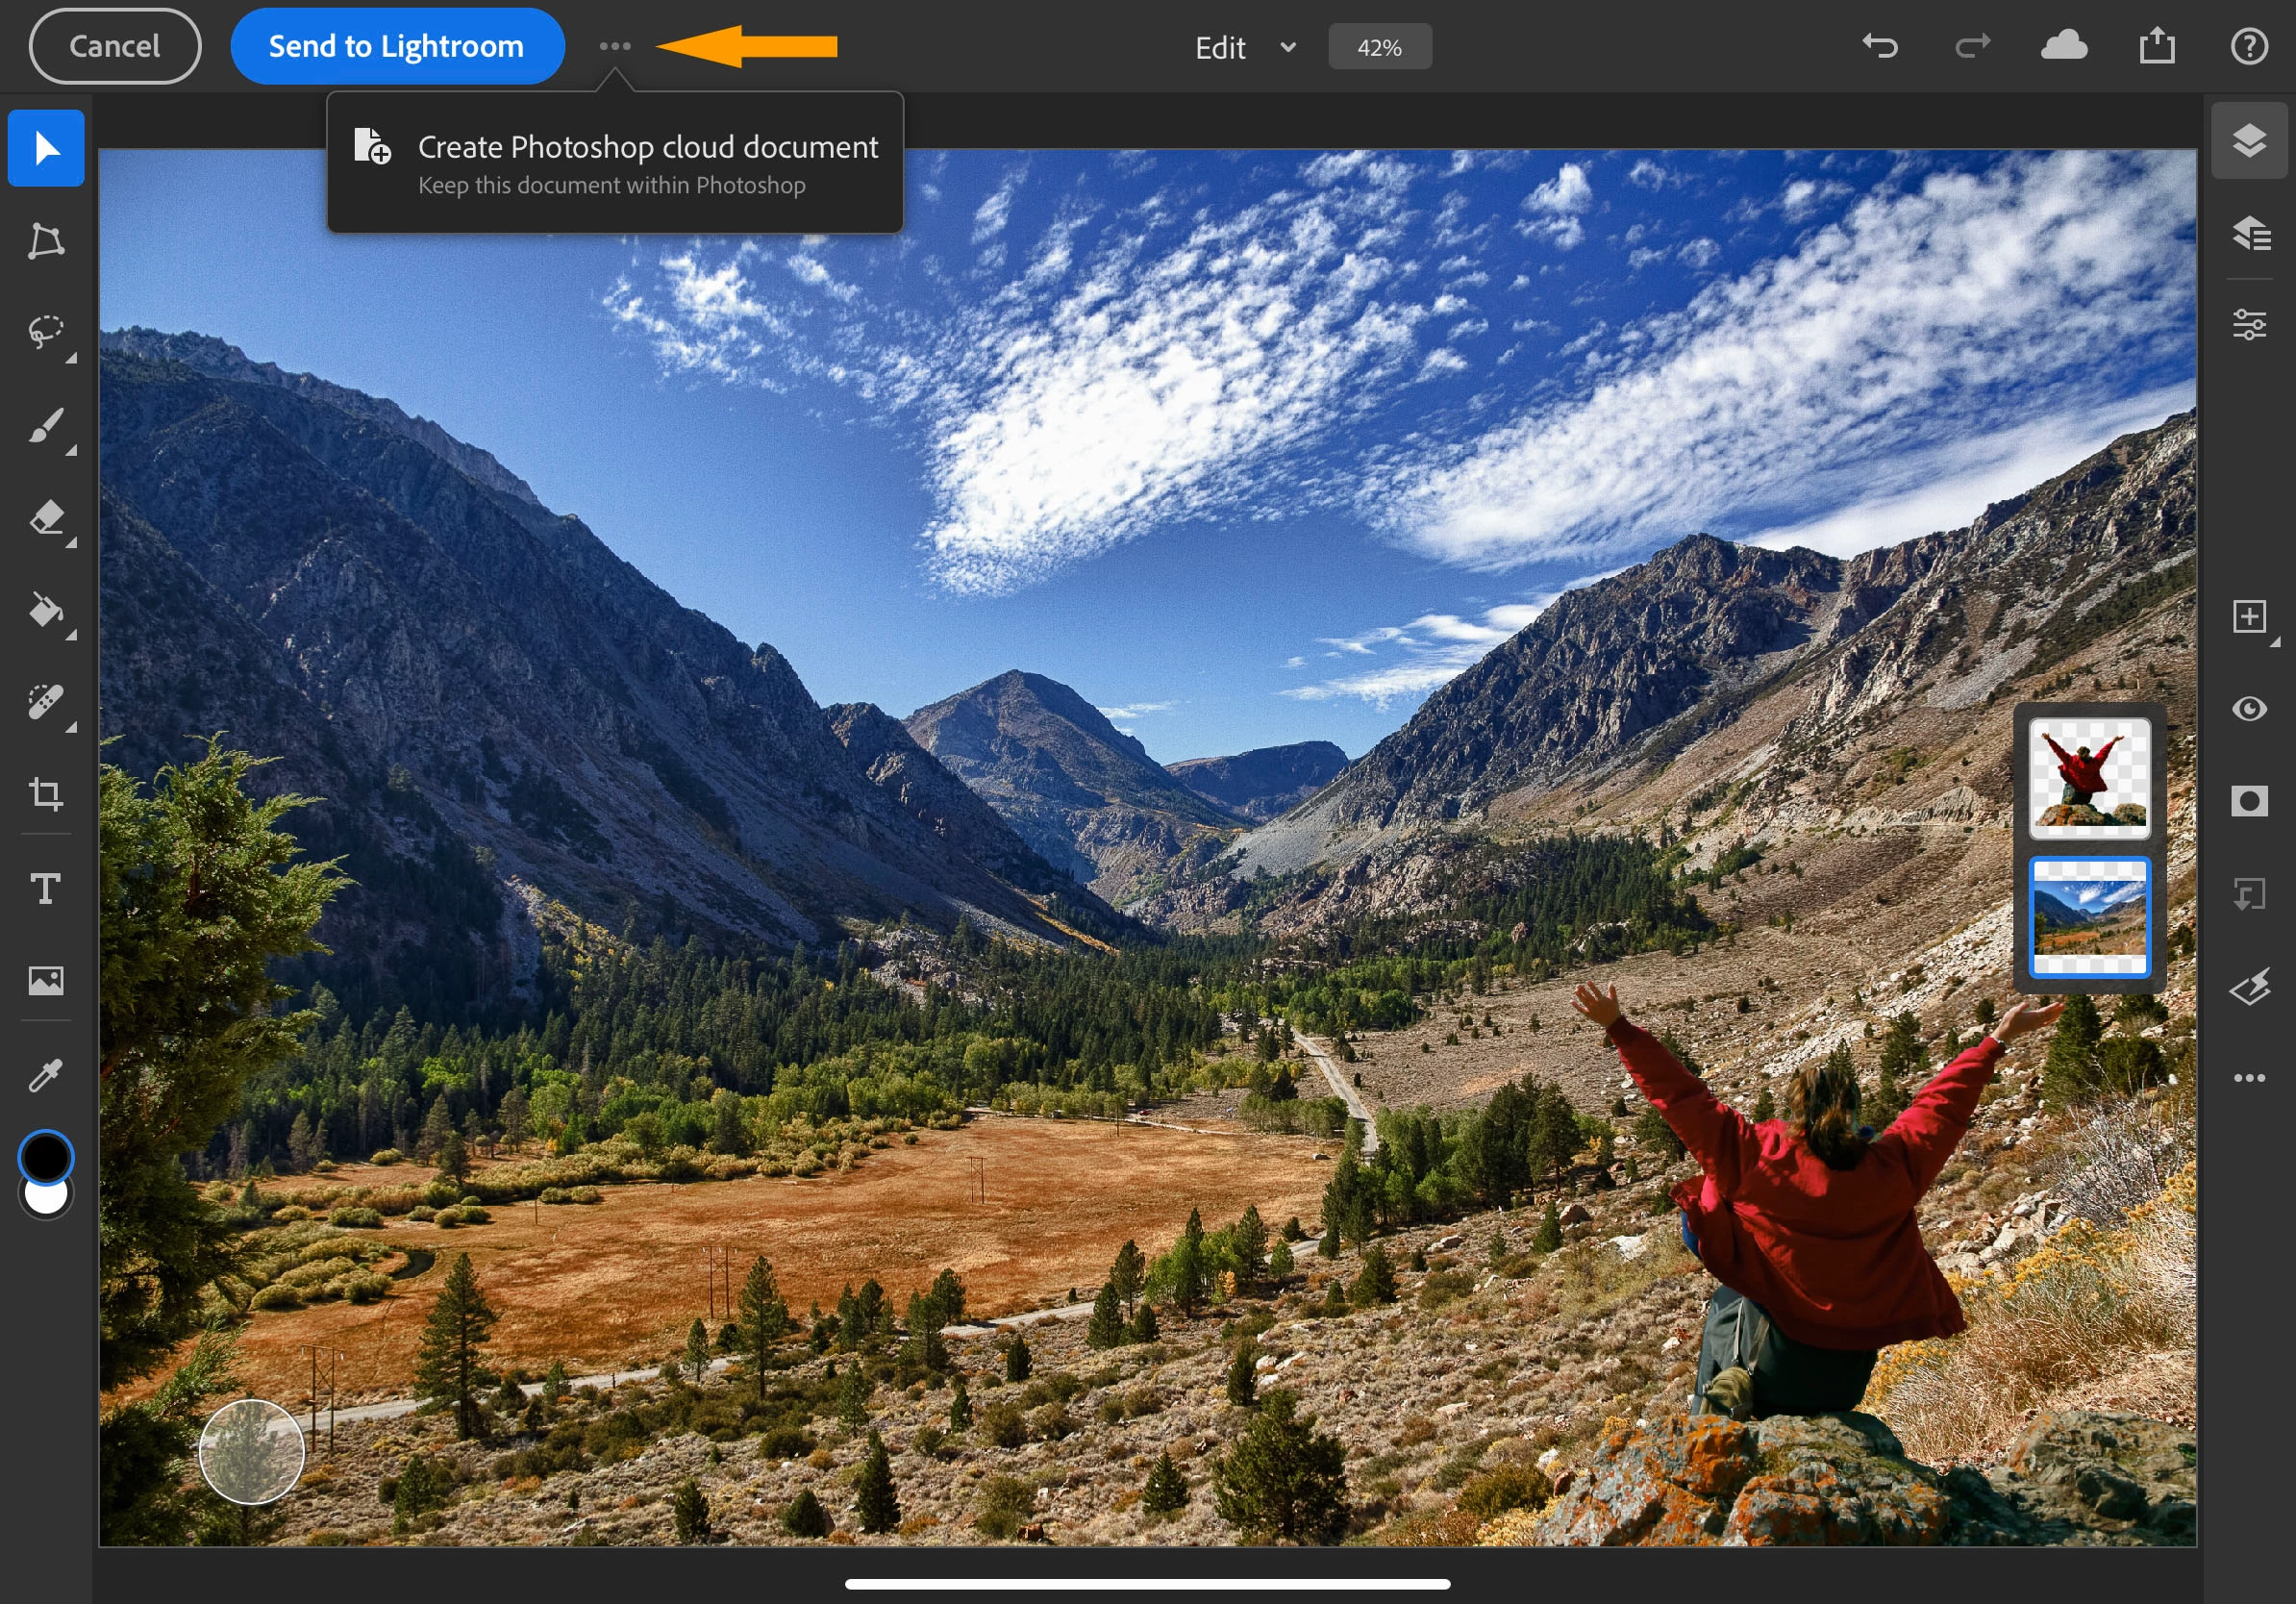Pick the Eraser tool

point(46,517)
